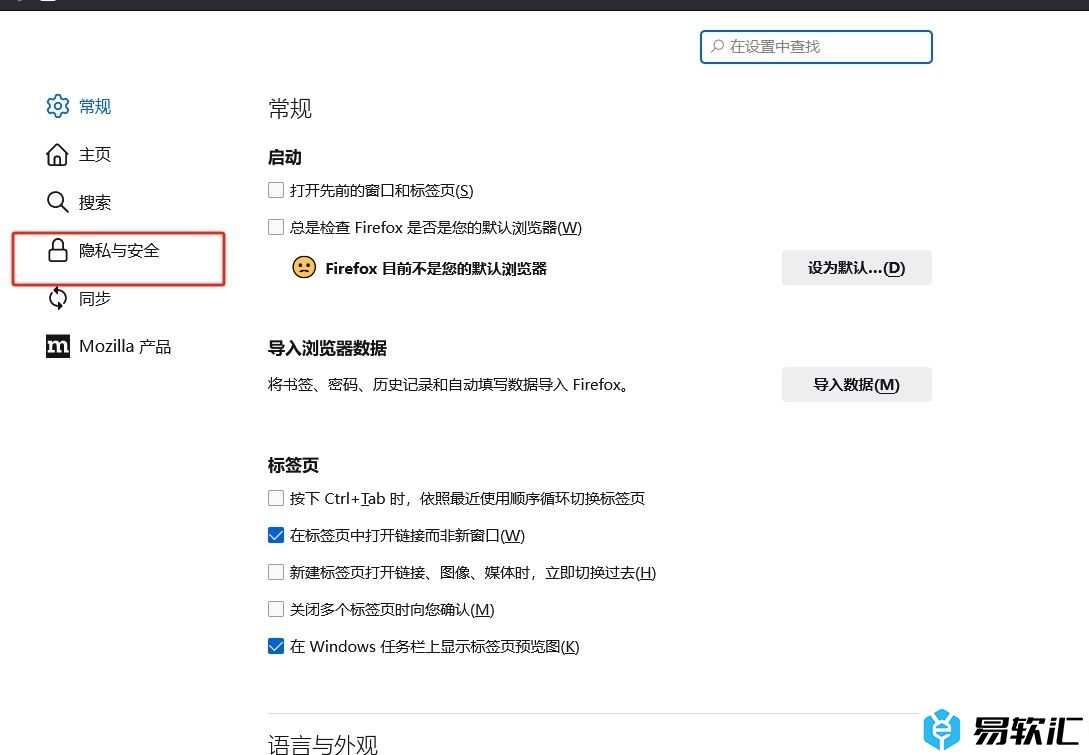Image resolution: width=1089 pixels, height=755 pixels.
Task: Click the text Firefox 目前不是您的默认浏览器
Action: coord(436,268)
